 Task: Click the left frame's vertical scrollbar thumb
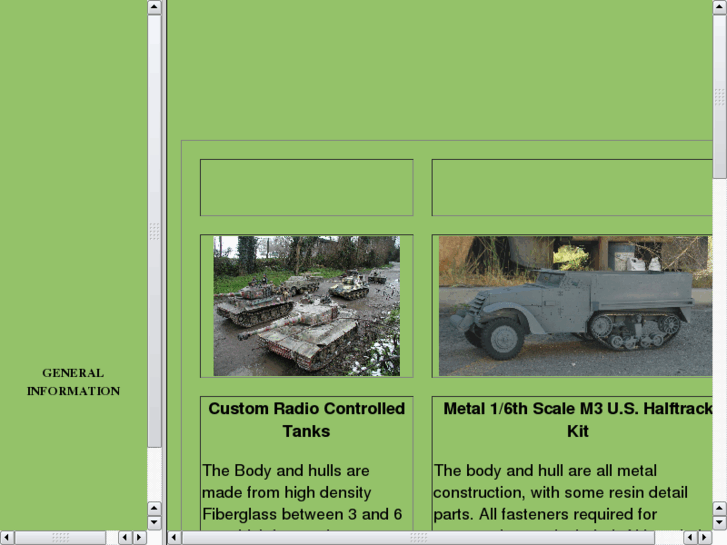(x=154, y=231)
